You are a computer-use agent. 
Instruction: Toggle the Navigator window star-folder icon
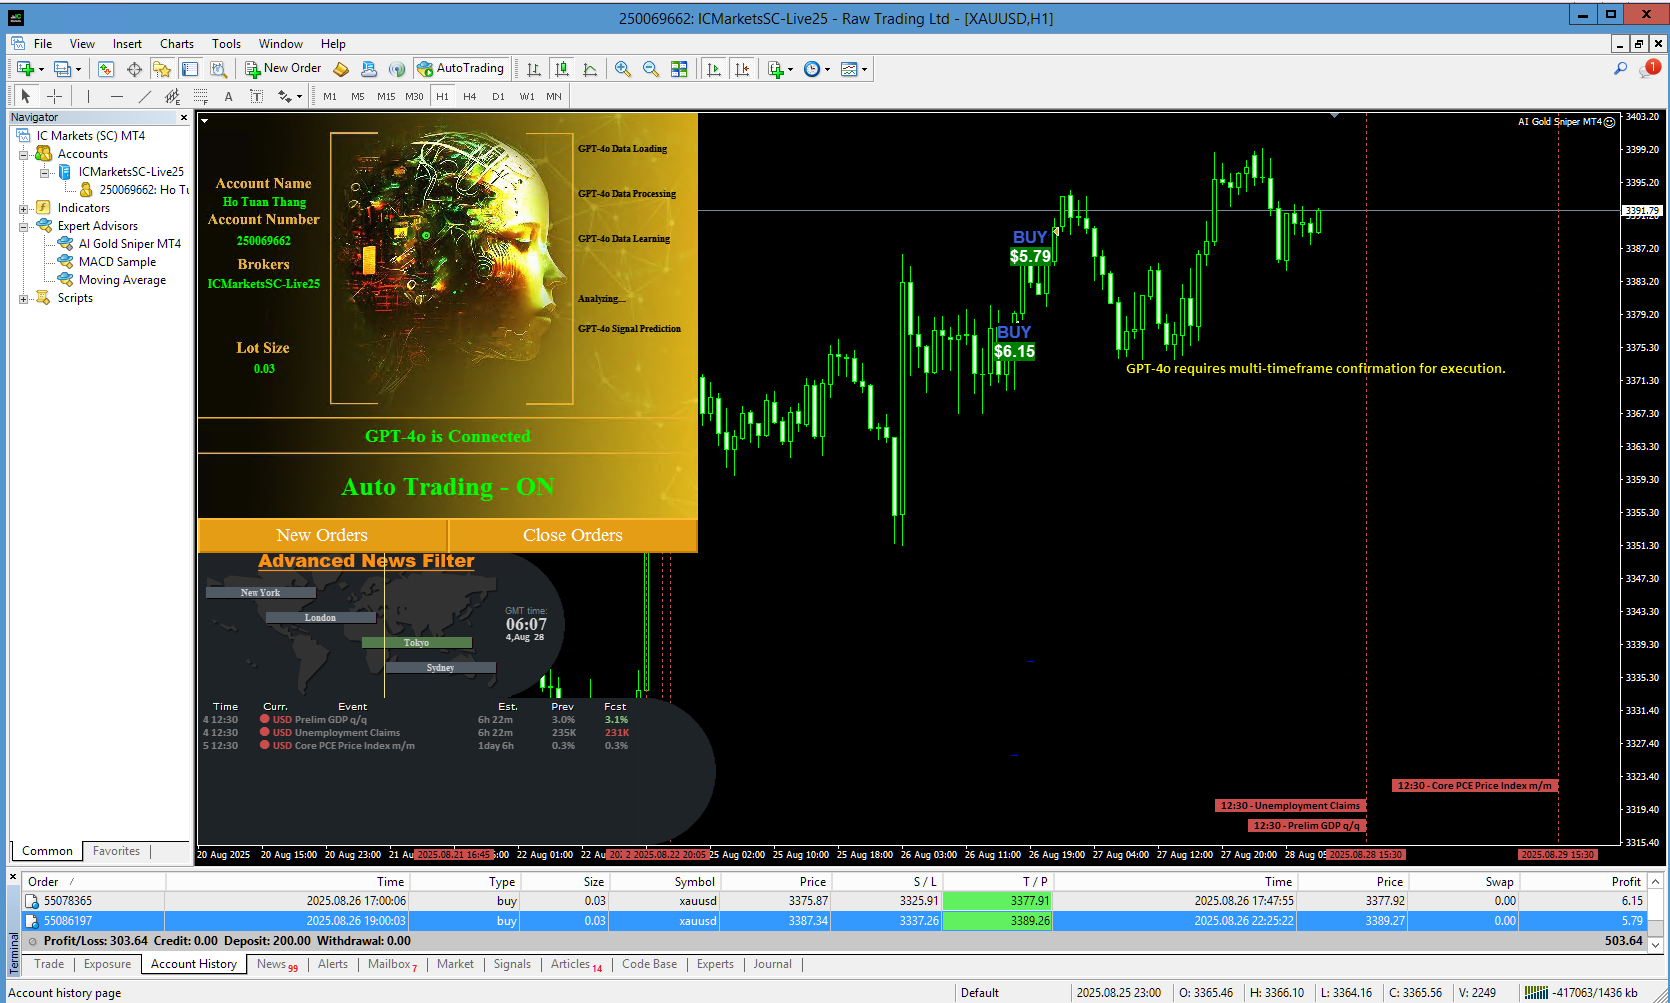tap(162, 69)
